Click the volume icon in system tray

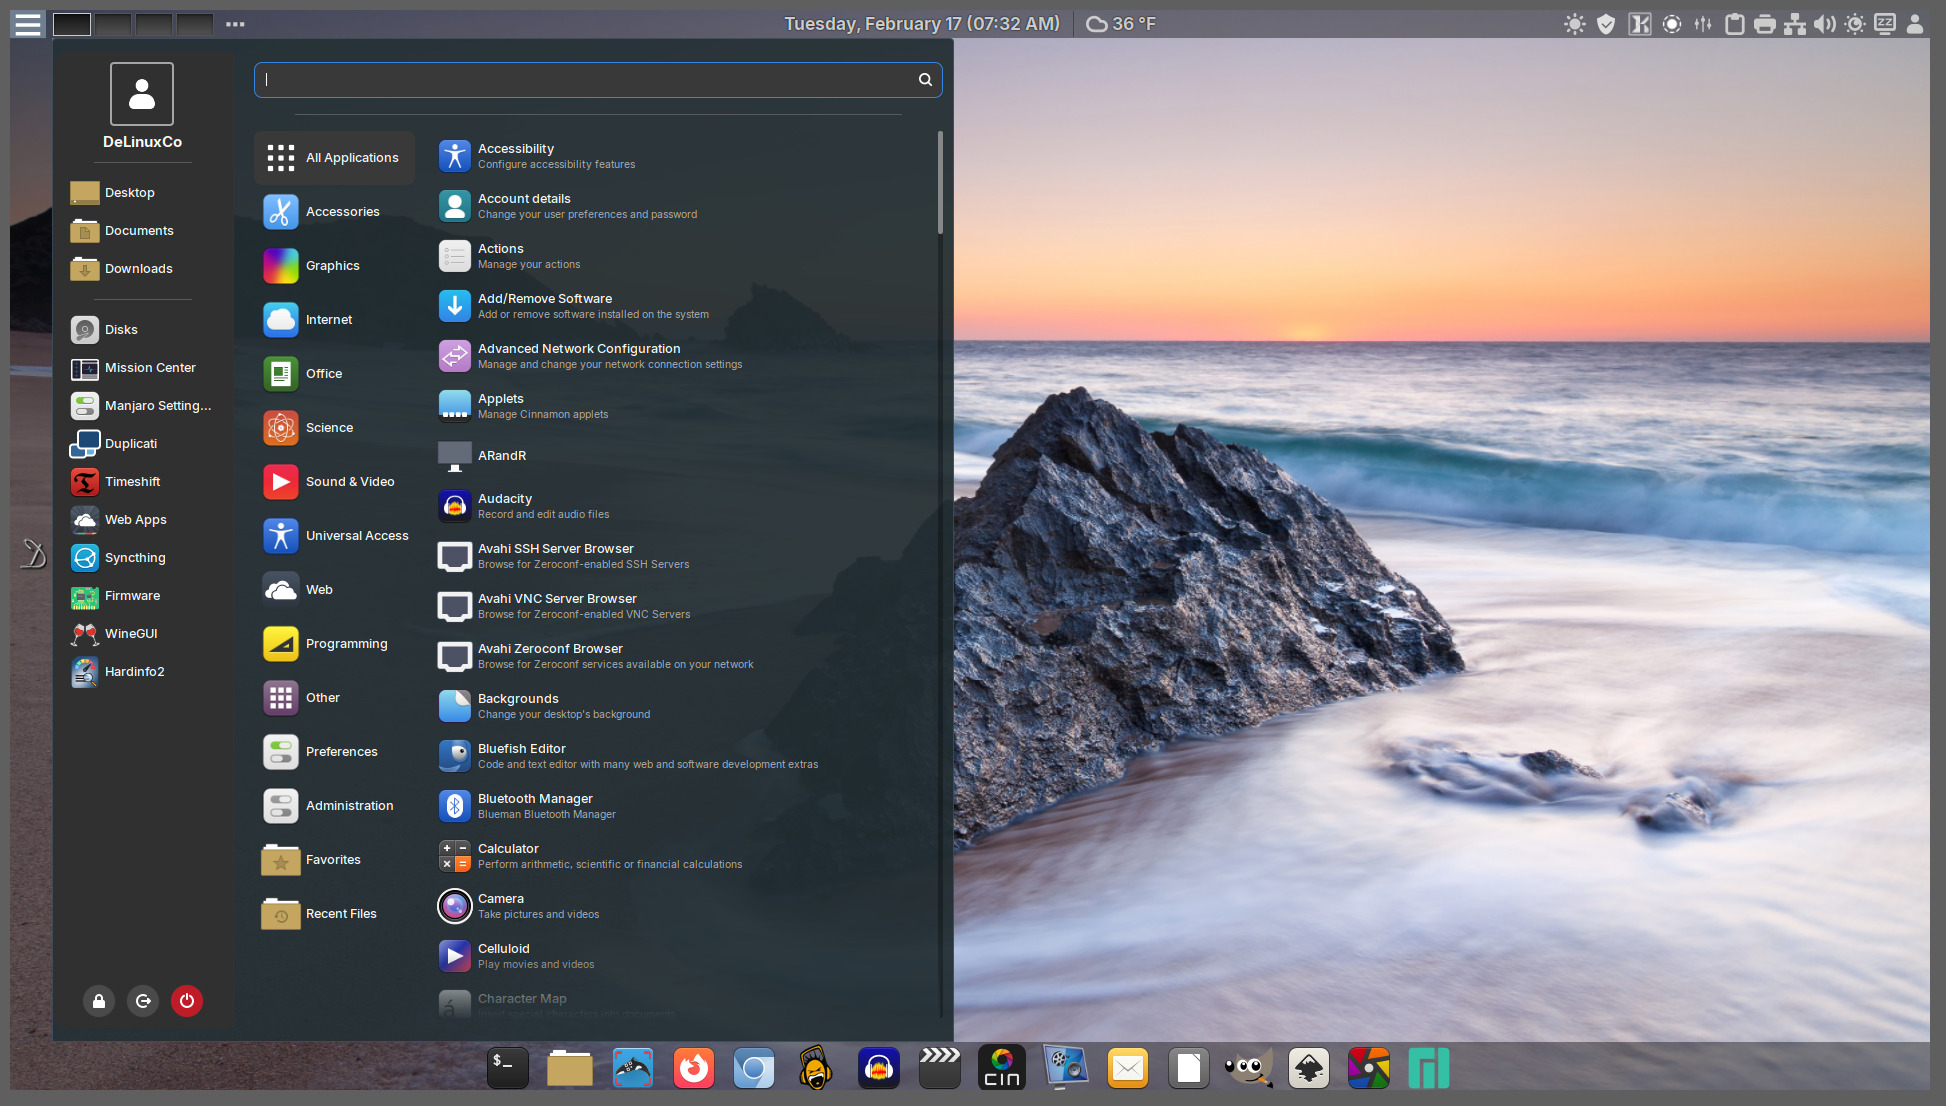tap(1825, 24)
